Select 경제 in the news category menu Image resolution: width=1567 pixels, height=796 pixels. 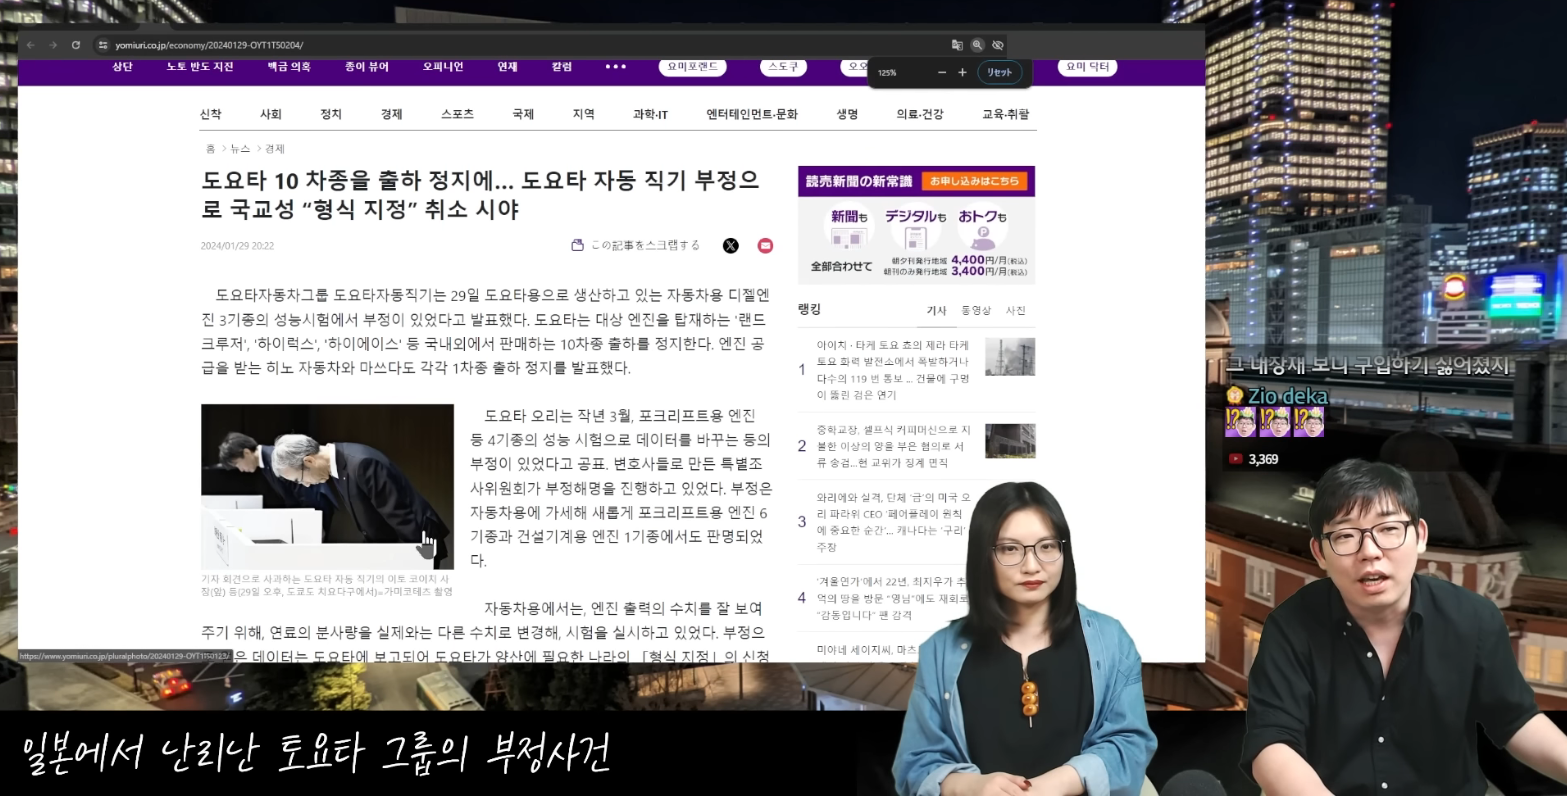(x=390, y=114)
